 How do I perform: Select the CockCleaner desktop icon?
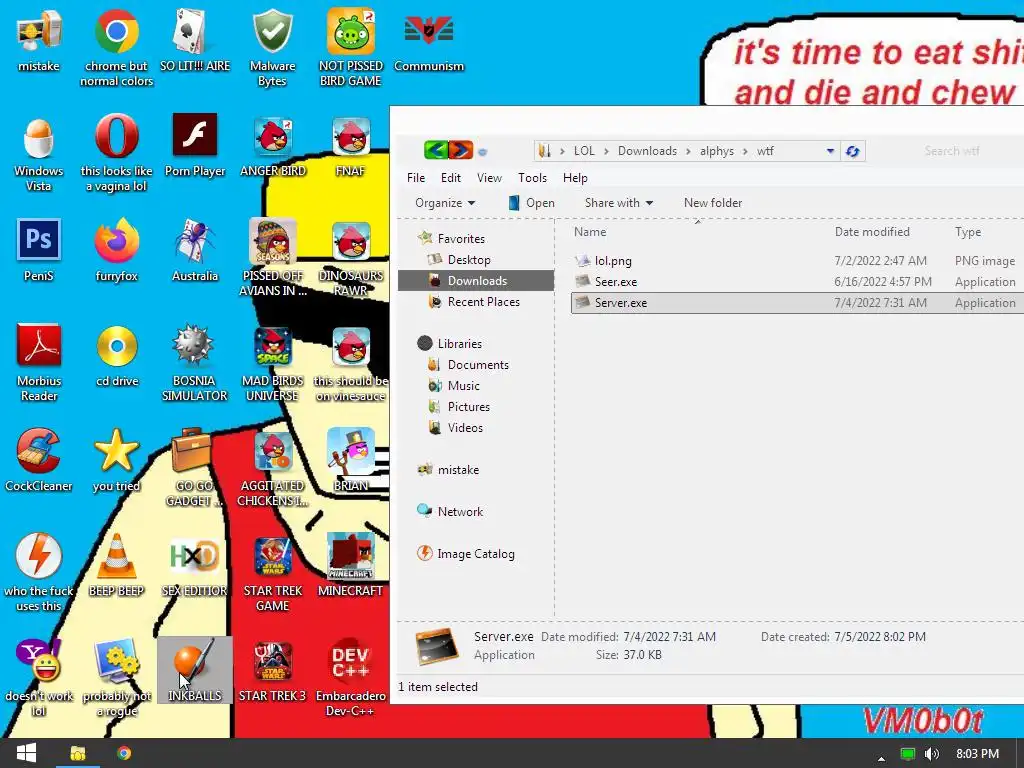(x=39, y=460)
